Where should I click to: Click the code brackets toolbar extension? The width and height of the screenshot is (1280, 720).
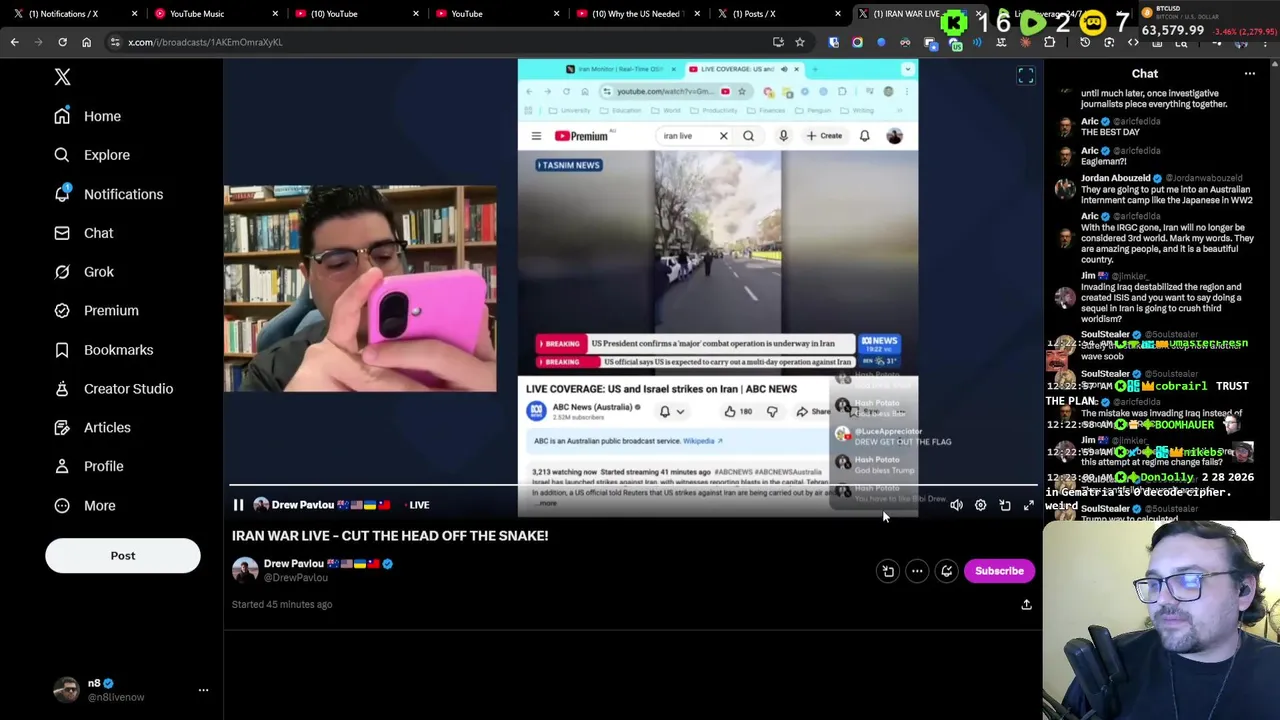[x=1133, y=42]
